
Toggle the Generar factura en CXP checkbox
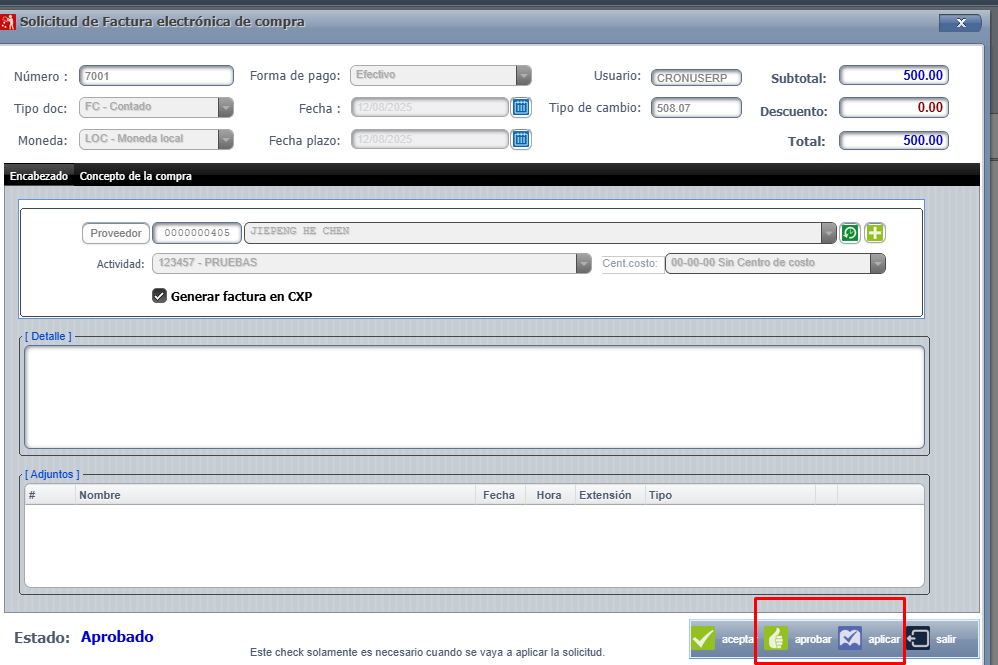click(x=159, y=296)
